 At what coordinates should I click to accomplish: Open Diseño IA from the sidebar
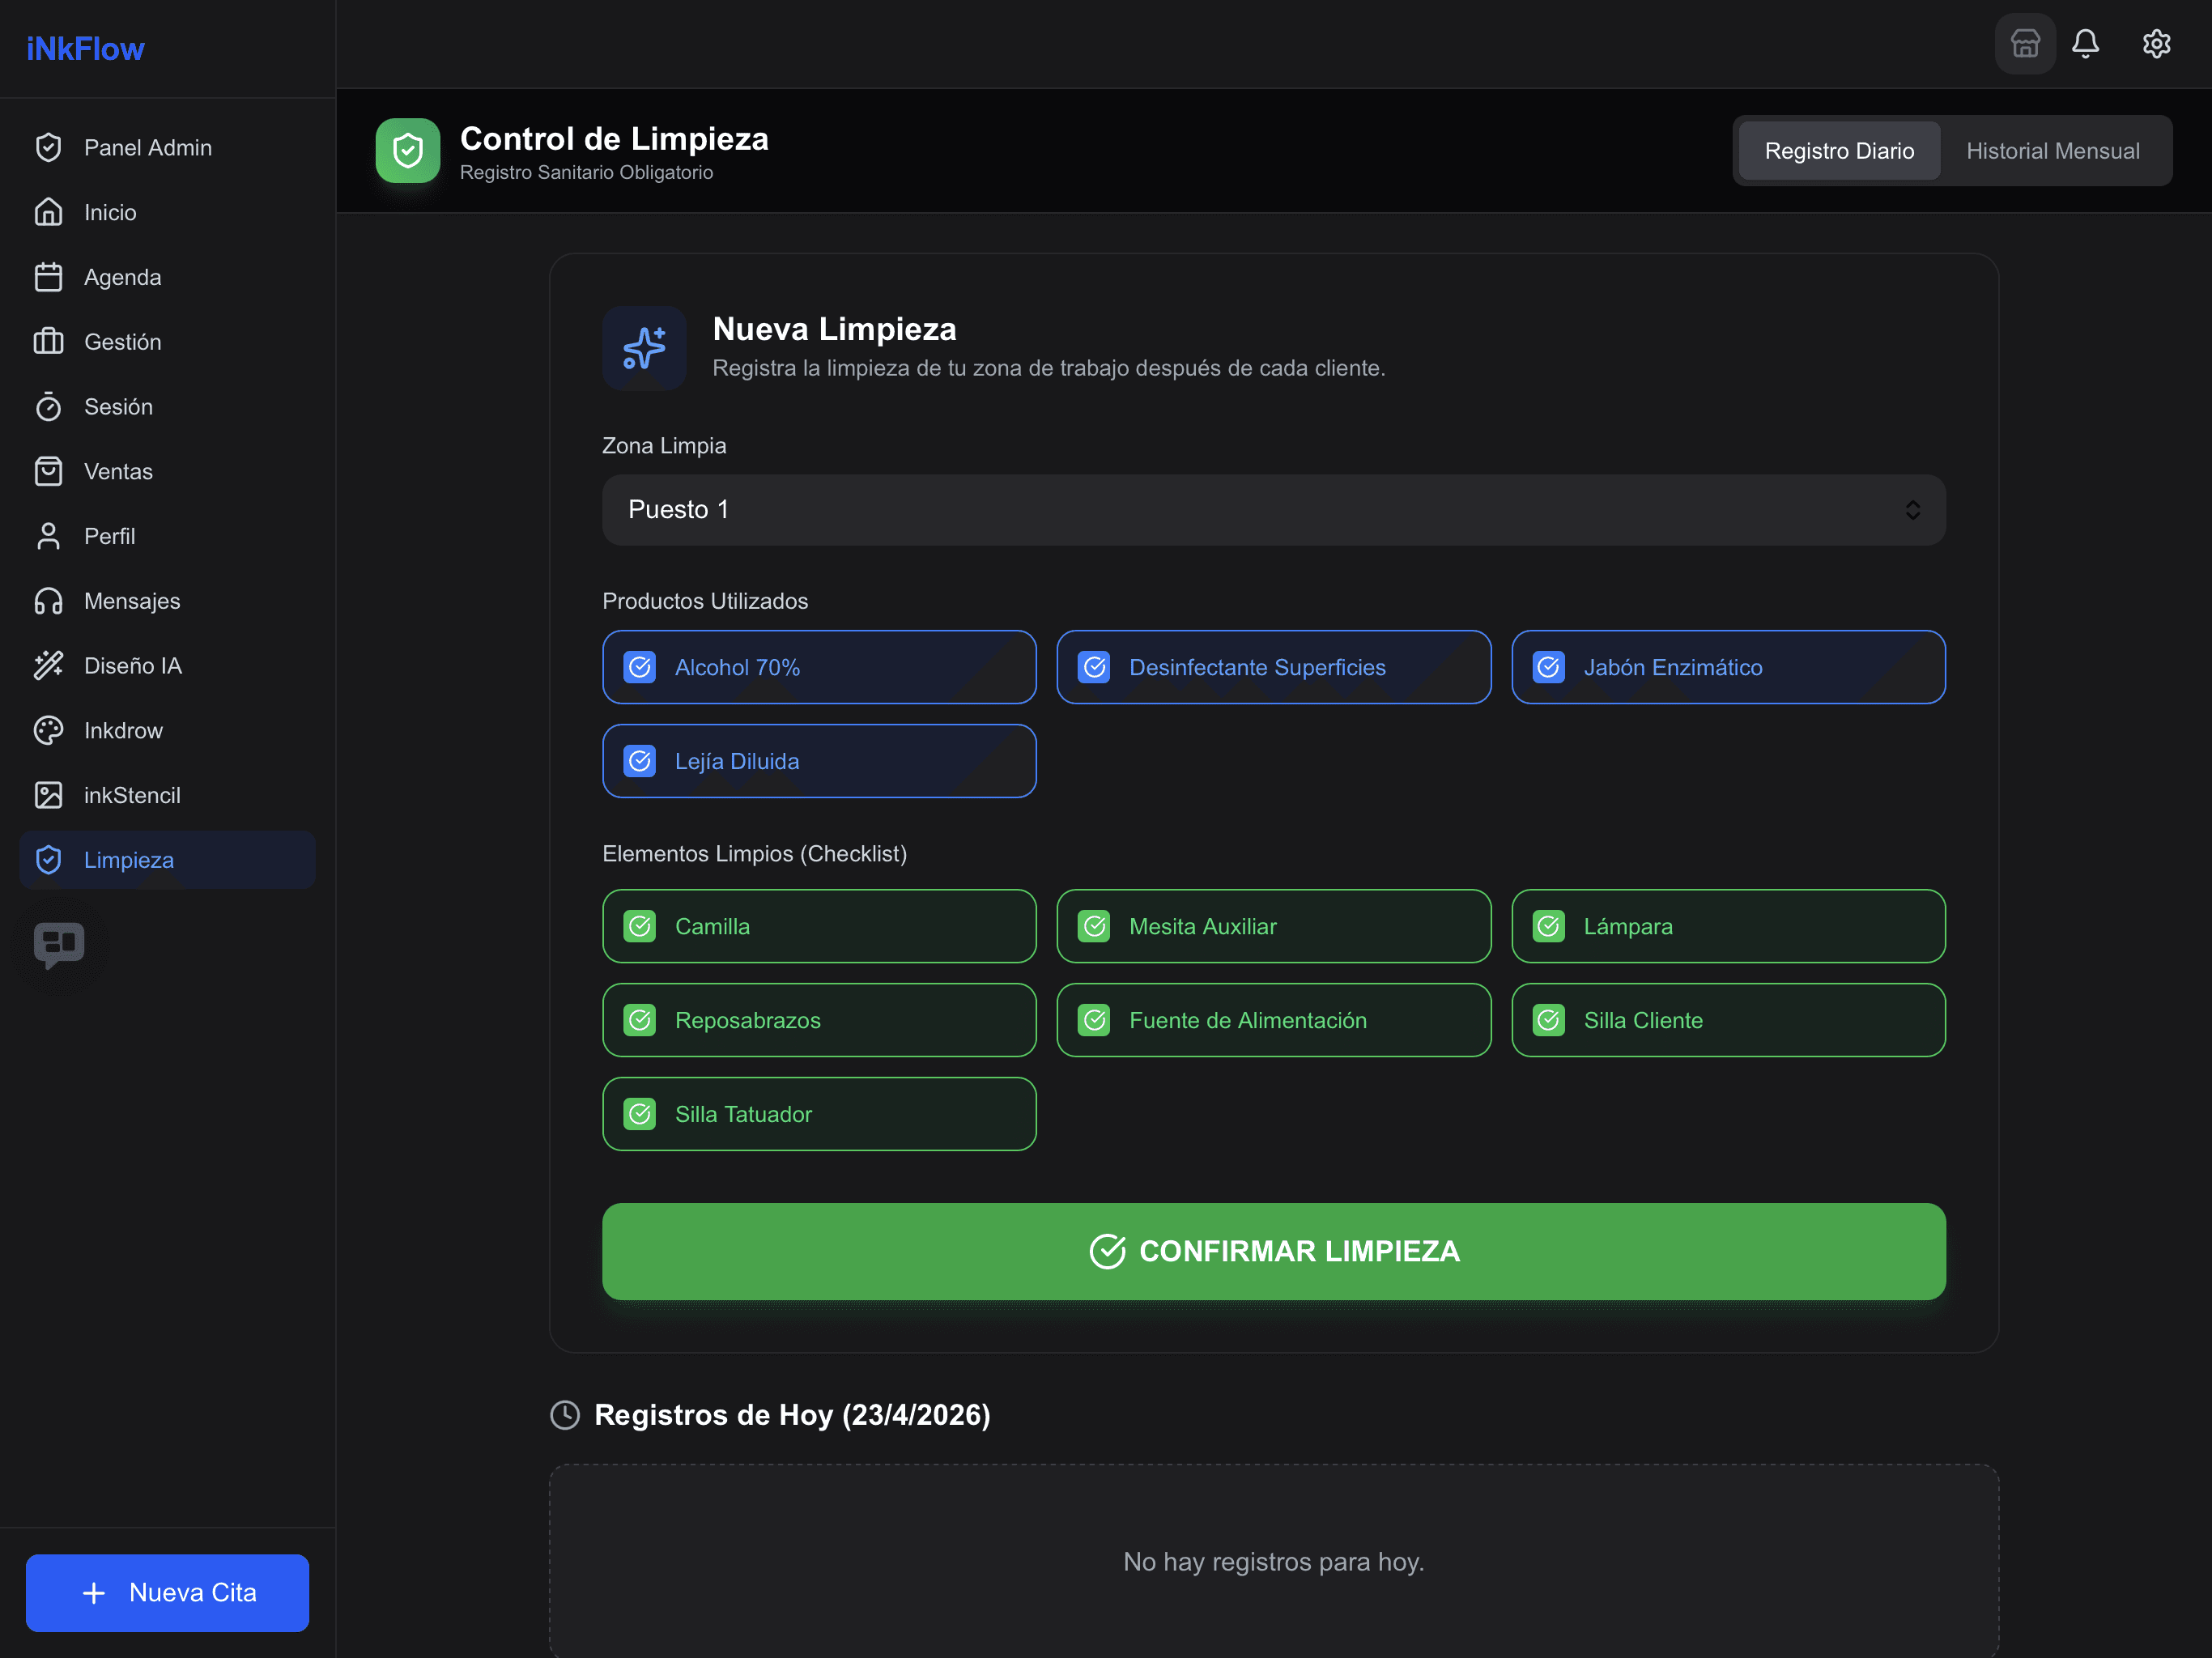(x=132, y=666)
